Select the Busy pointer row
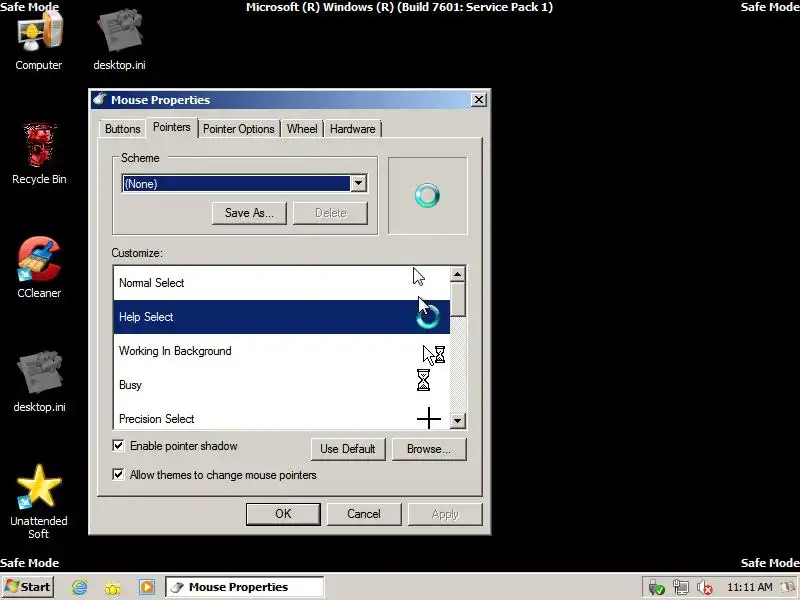800x600 pixels. click(x=282, y=385)
